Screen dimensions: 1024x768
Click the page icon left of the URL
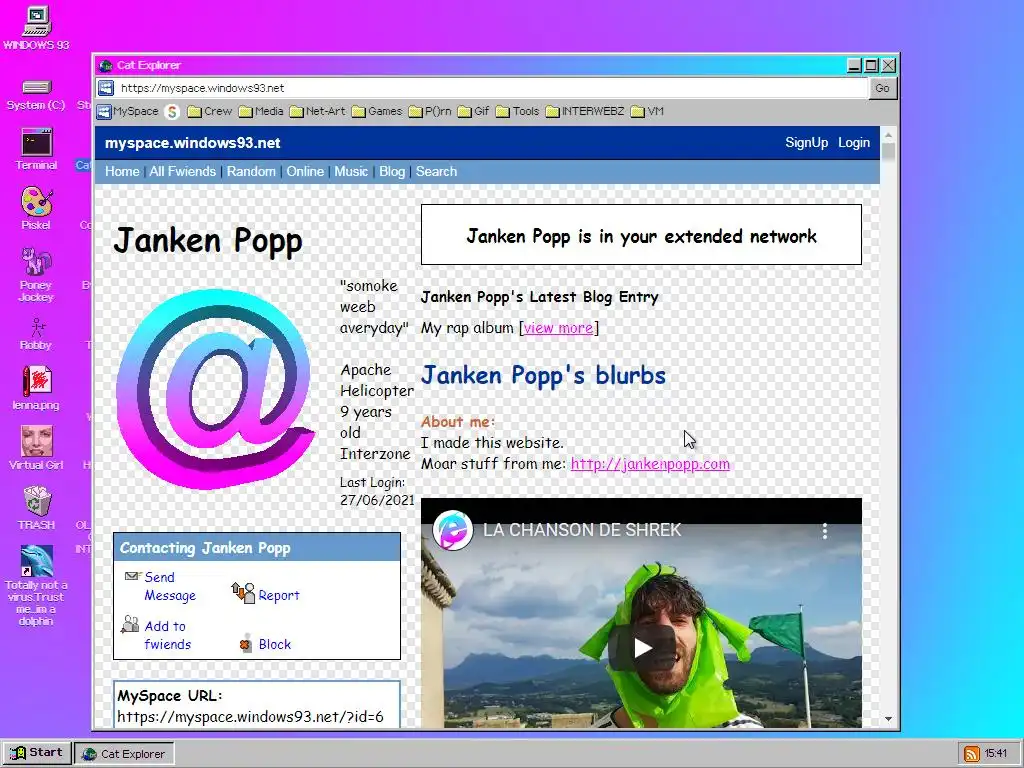coord(106,88)
